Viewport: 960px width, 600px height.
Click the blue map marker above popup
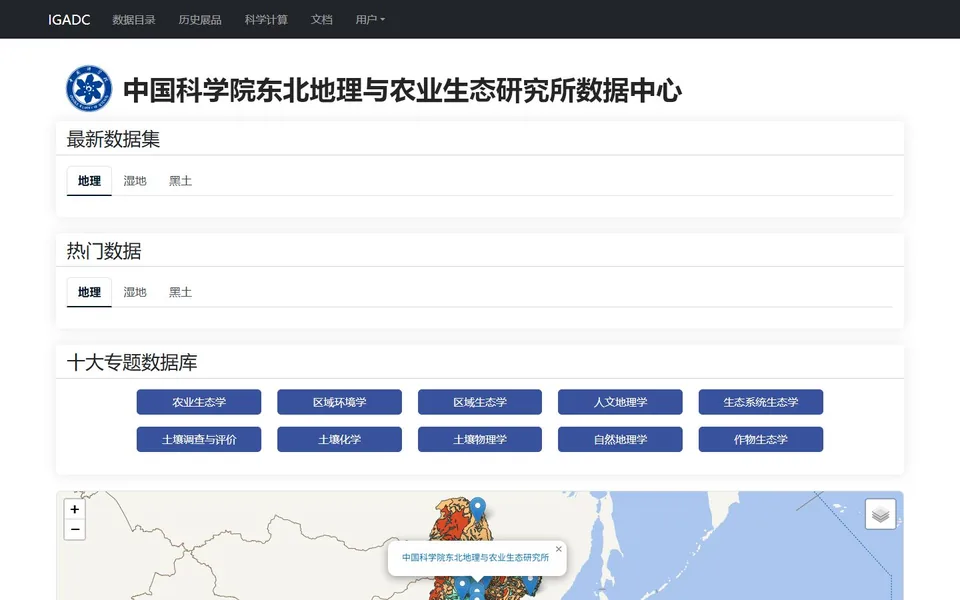478,509
